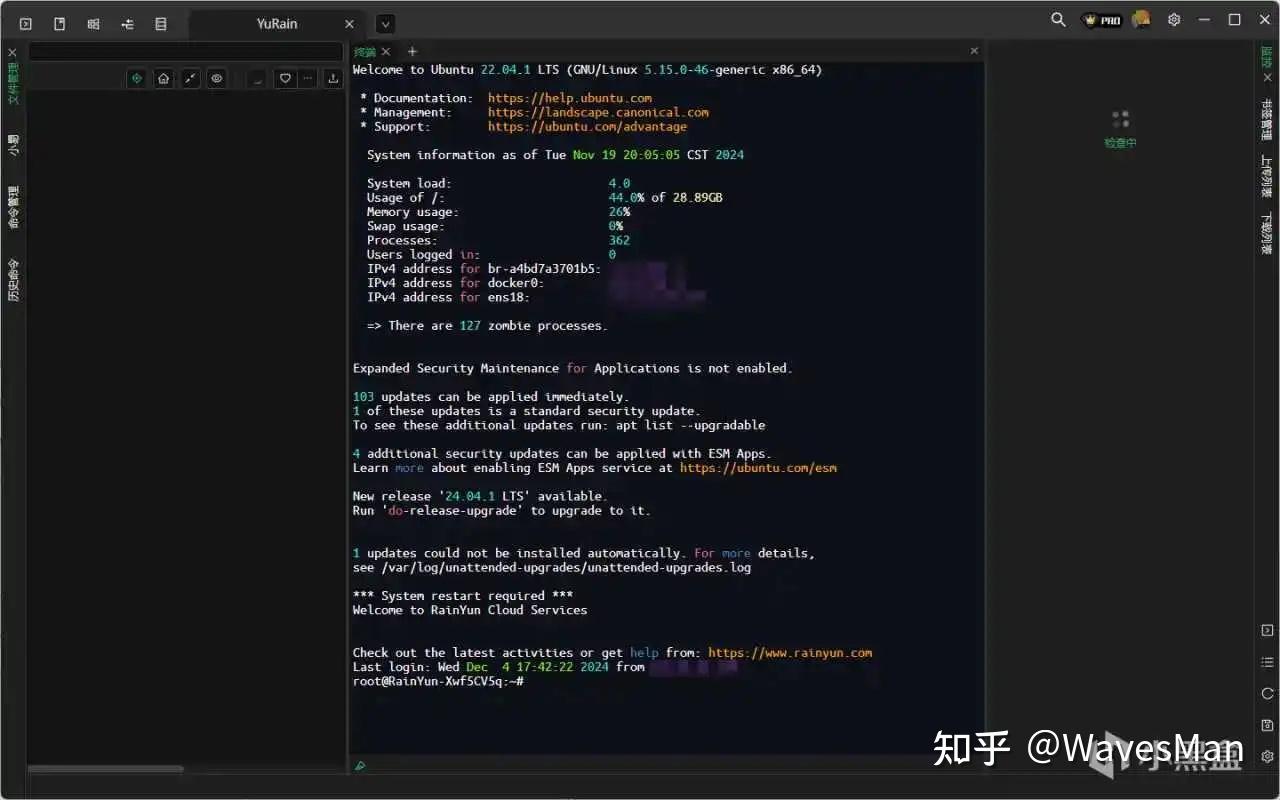
Task: Open the 历史命令 side tab
Action: pos(13,280)
